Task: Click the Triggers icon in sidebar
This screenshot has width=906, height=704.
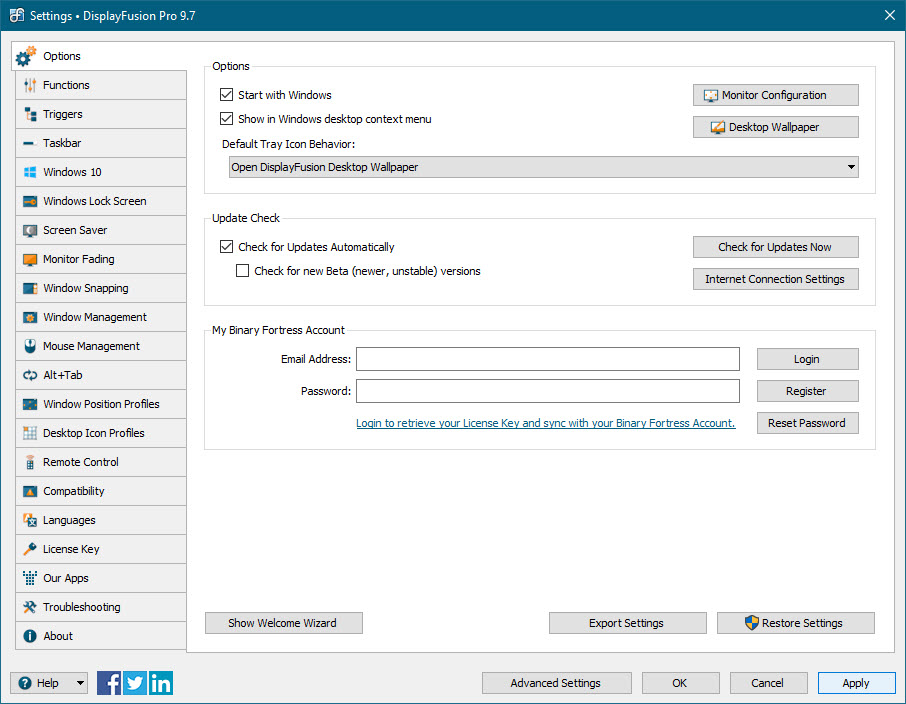Action: pos(30,114)
